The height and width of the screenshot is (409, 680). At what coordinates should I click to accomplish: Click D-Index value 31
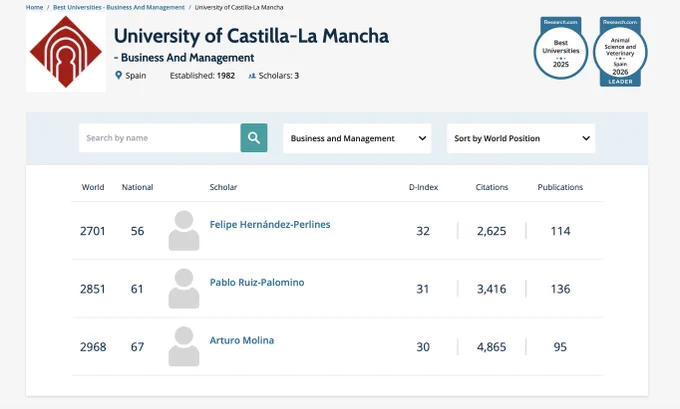click(x=423, y=289)
